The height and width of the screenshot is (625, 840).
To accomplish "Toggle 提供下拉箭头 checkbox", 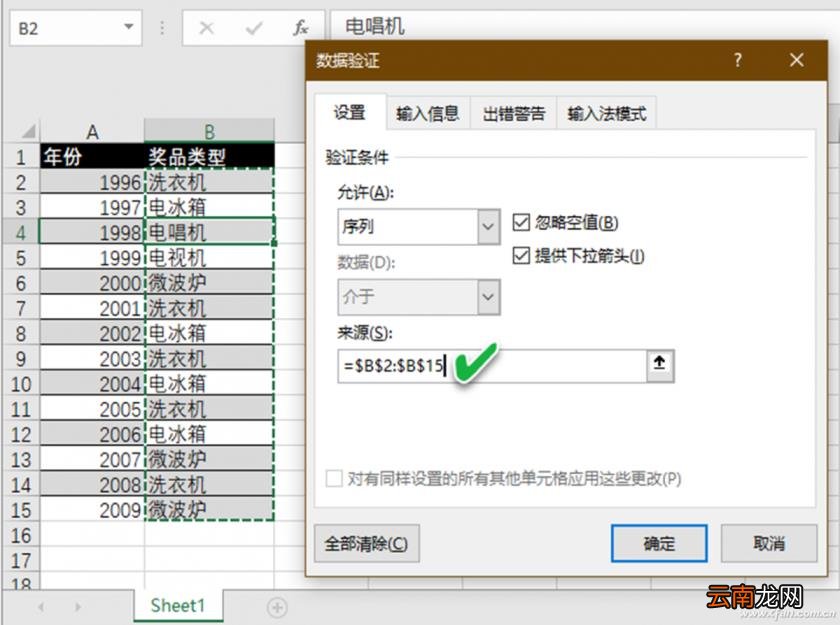I will pyautogui.click(x=521, y=255).
